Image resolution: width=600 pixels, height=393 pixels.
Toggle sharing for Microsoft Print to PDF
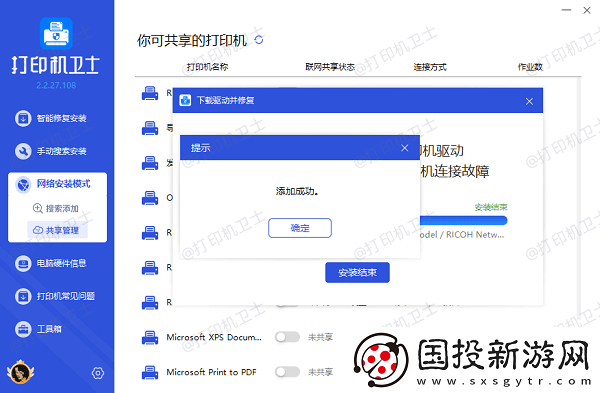pos(287,372)
